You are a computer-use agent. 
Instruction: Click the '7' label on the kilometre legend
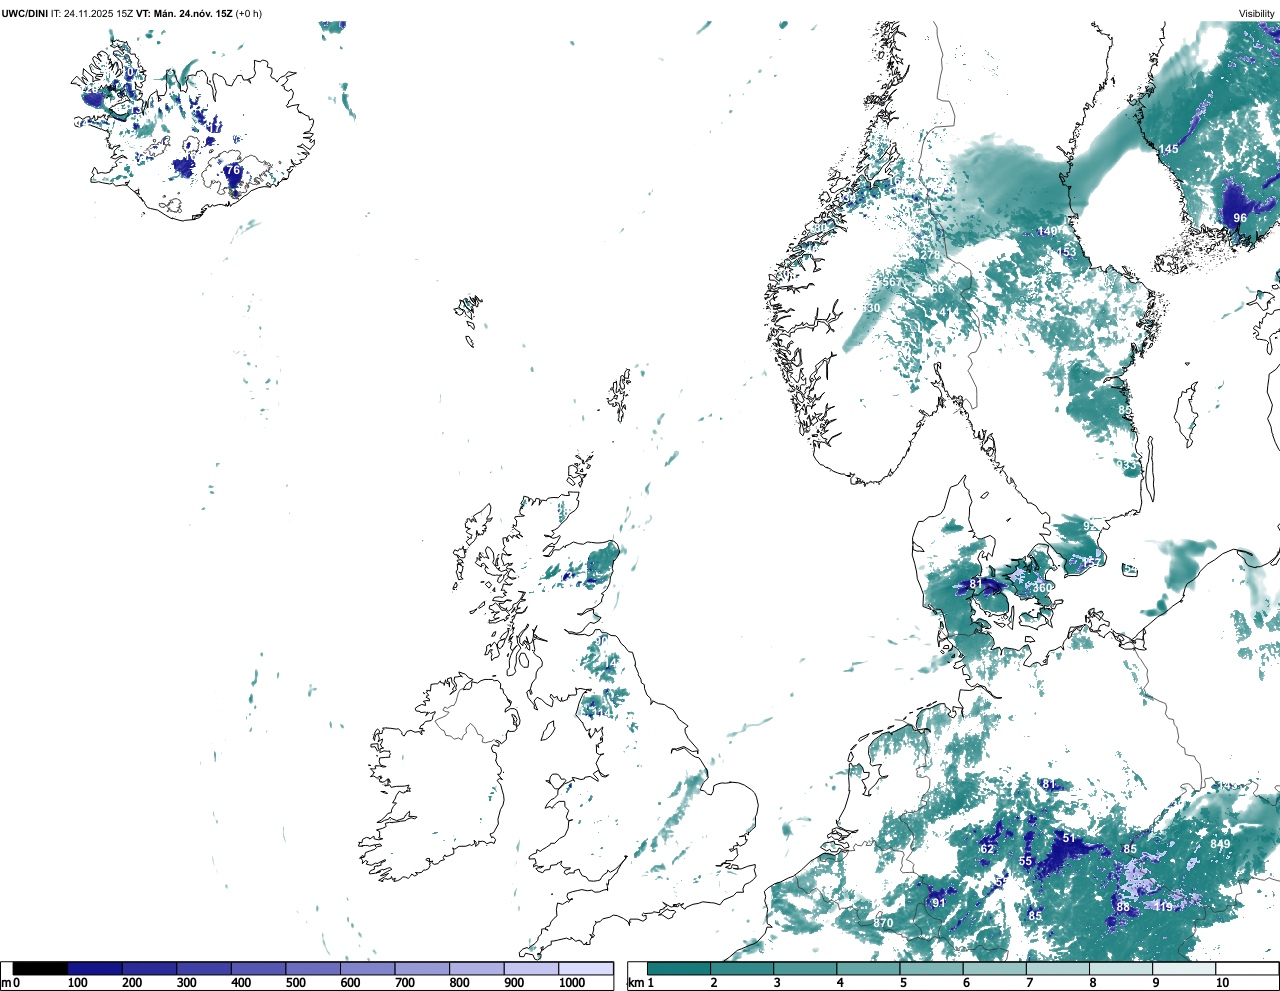(x=1029, y=983)
